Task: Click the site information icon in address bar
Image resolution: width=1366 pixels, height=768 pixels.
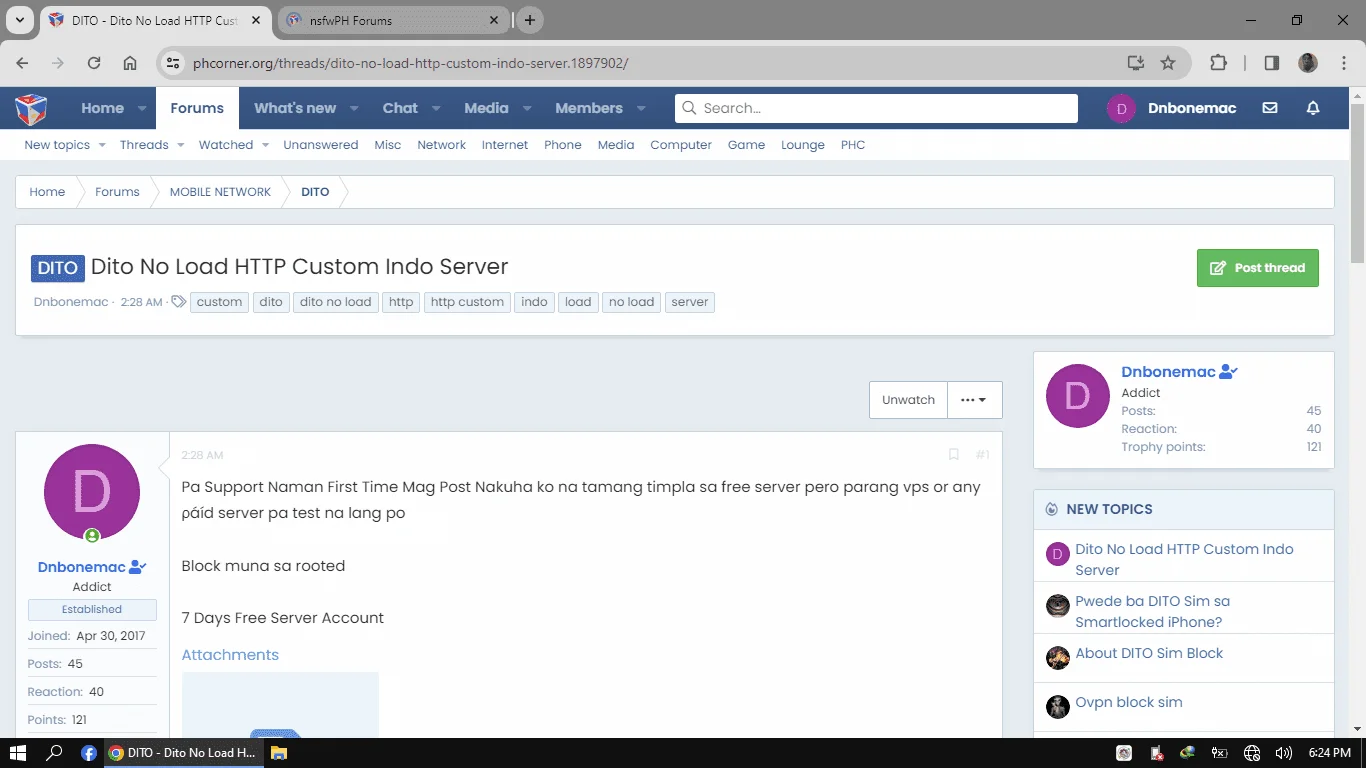Action: pyautogui.click(x=173, y=63)
